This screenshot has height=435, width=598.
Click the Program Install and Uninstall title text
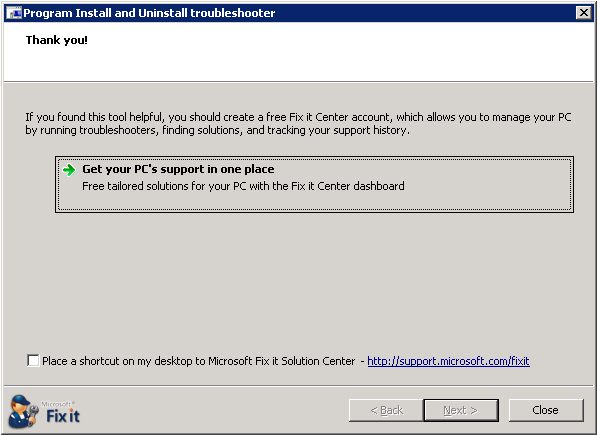(149, 13)
